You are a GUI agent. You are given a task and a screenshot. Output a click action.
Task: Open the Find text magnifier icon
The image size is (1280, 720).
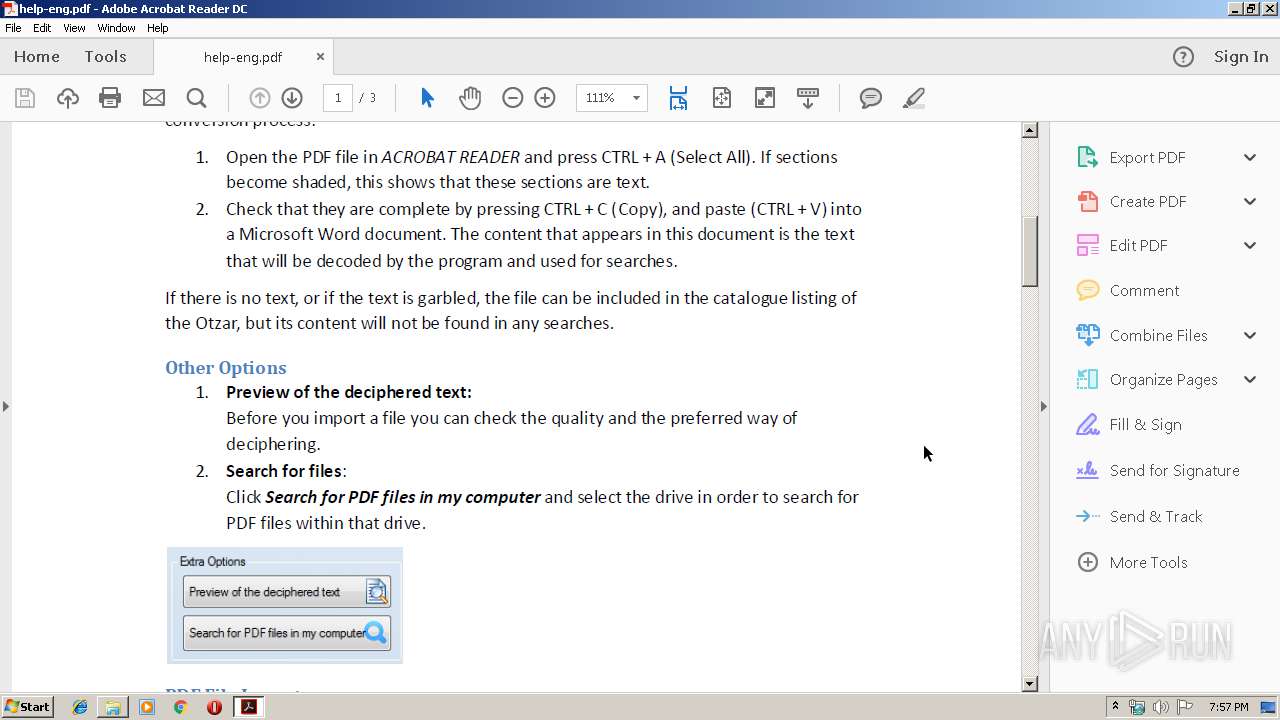[196, 98]
